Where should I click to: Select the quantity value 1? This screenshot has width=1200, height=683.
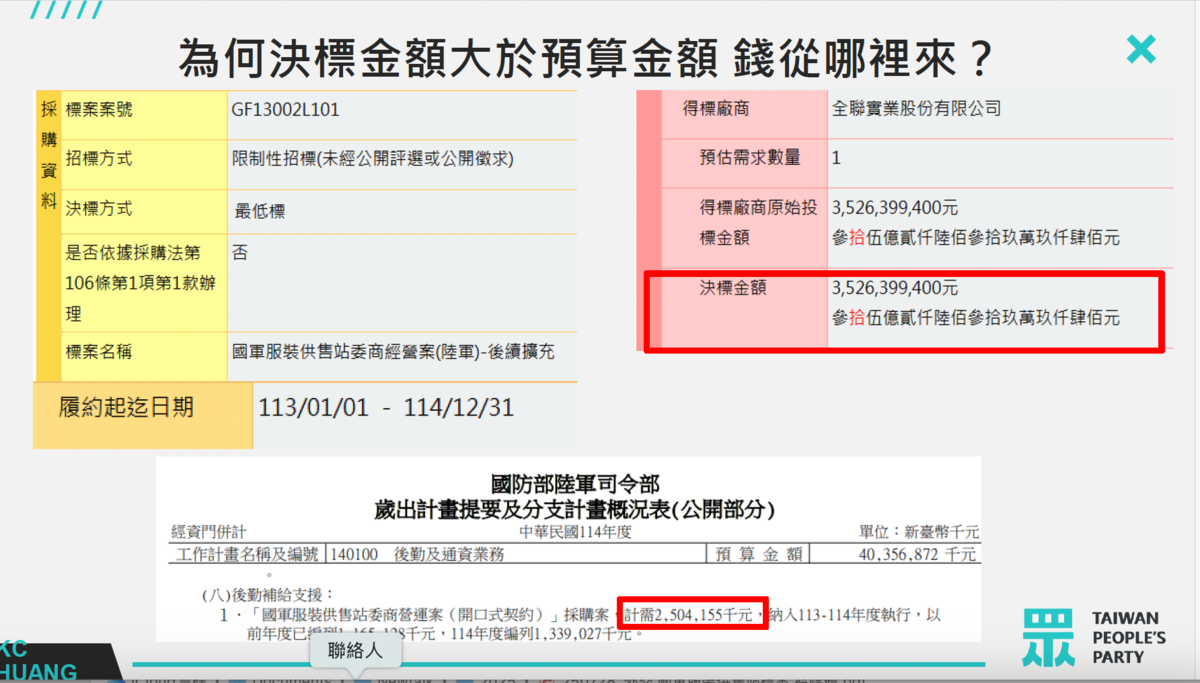[836, 158]
